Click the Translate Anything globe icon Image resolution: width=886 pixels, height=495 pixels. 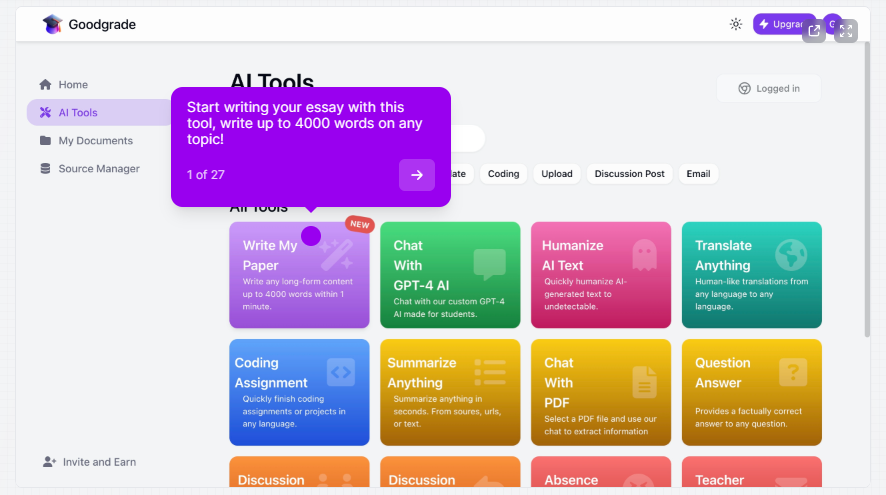pyautogui.click(x=791, y=255)
